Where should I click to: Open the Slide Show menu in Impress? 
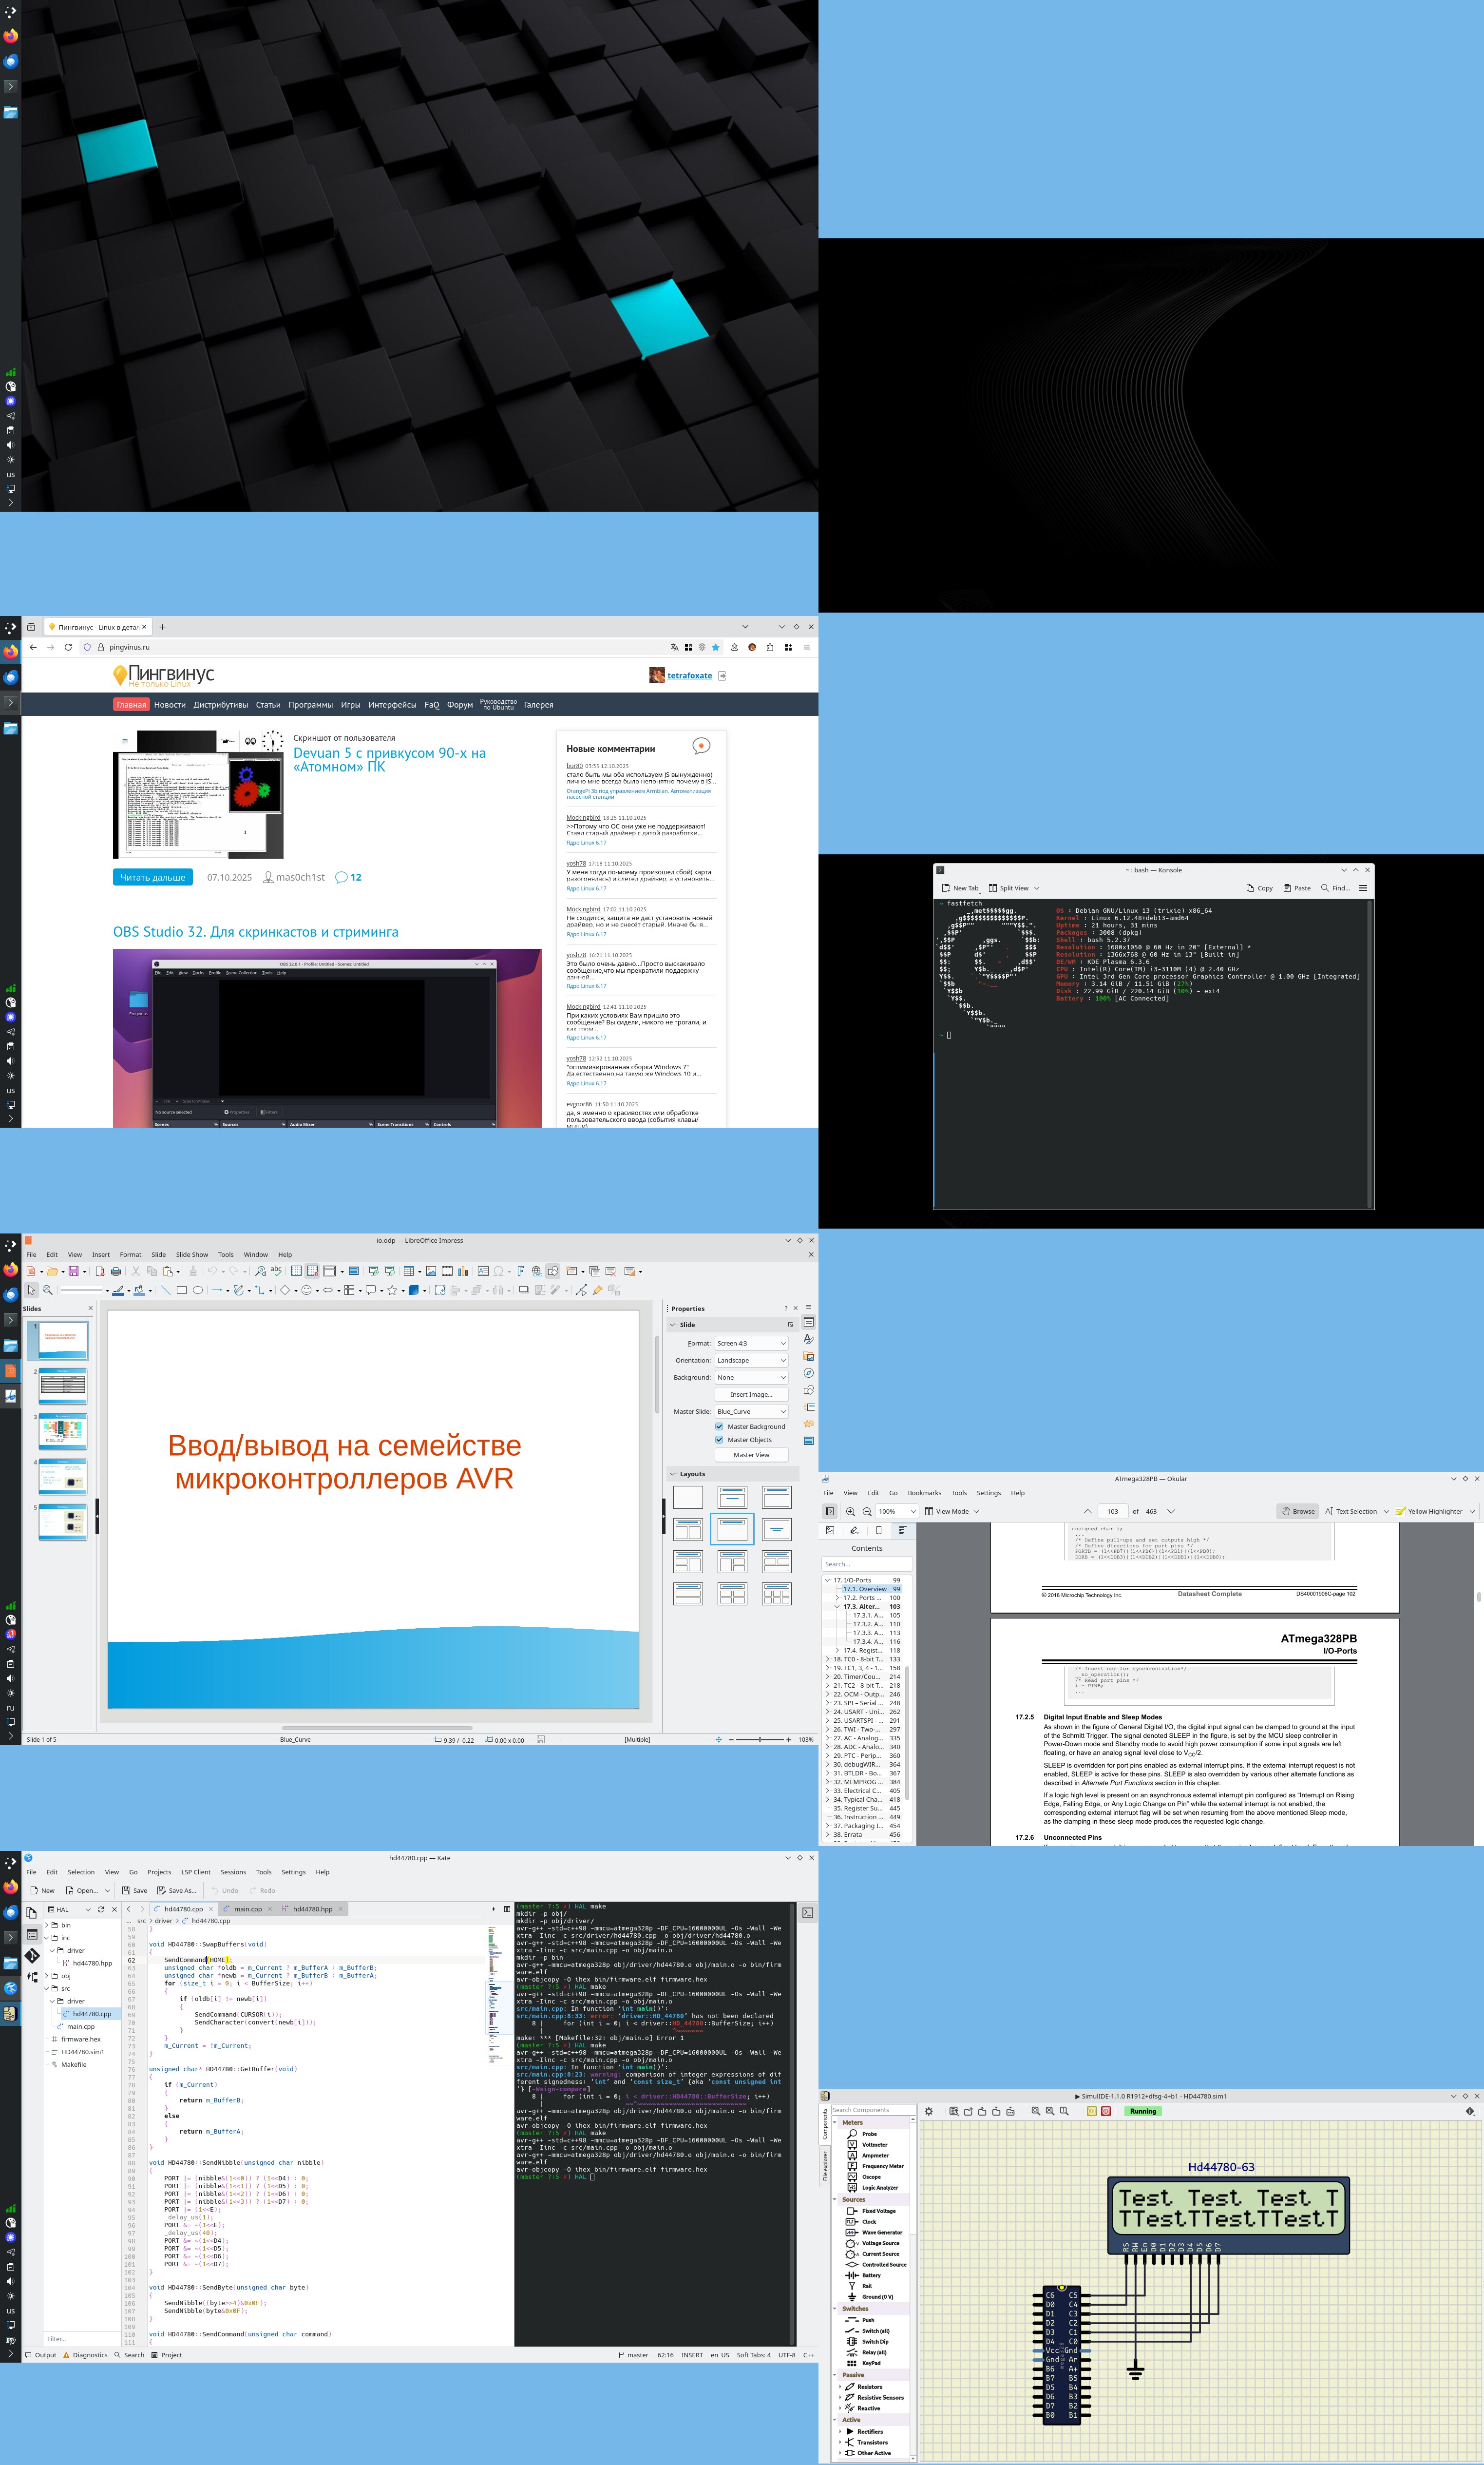pyautogui.click(x=192, y=1254)
